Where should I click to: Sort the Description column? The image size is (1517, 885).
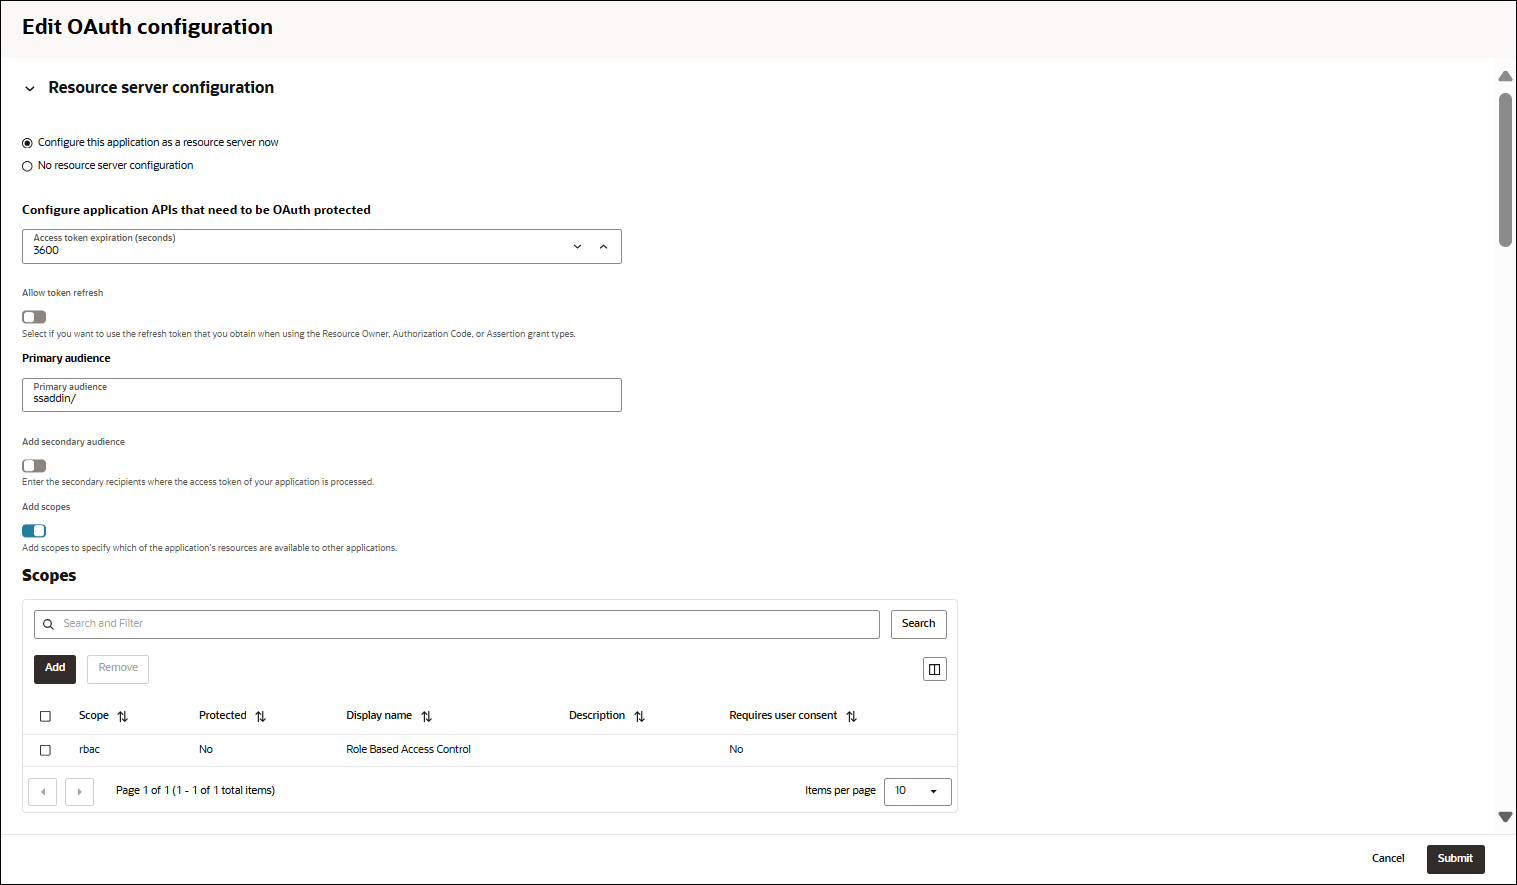point(640,715)
